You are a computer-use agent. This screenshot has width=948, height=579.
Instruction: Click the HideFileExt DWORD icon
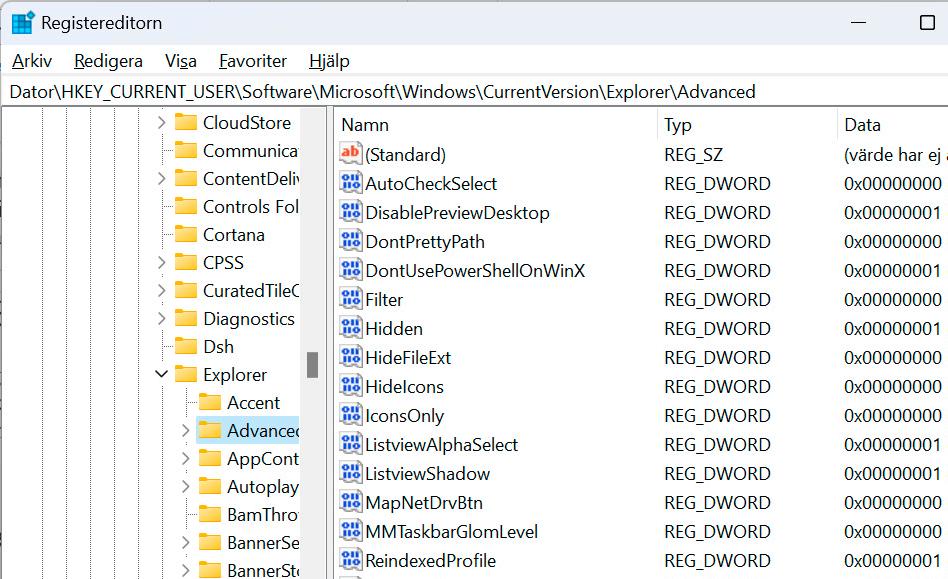pyautogui.click(x=351, y=357)
